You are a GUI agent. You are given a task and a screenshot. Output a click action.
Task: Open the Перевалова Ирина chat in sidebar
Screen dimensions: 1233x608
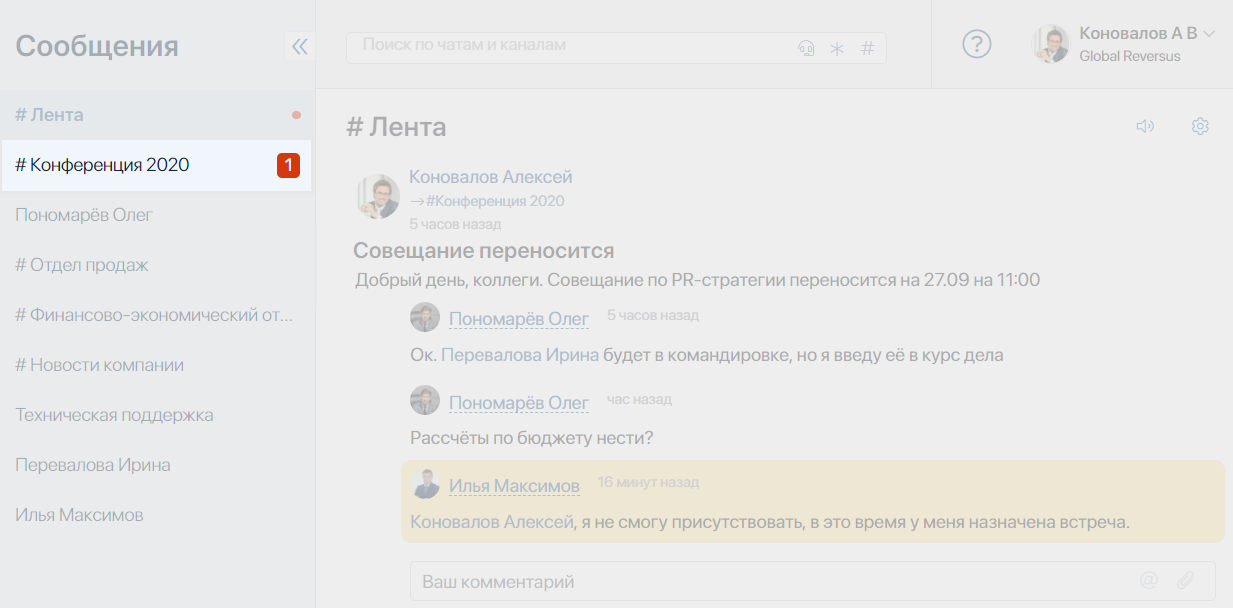pos(157,465)
